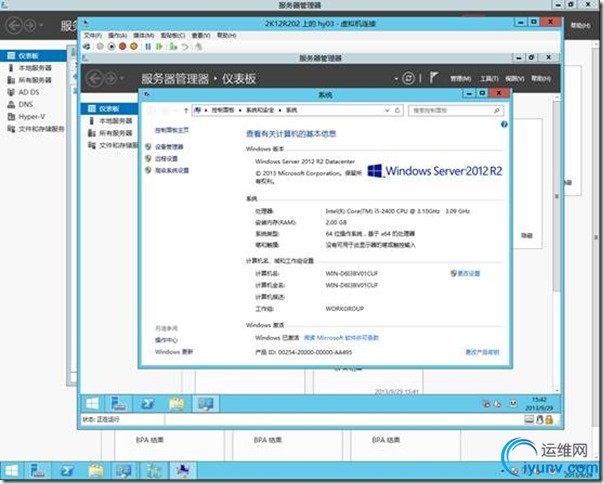Pause the virtual machine
This screenshot has width=604, height=484.
(148, 47)
